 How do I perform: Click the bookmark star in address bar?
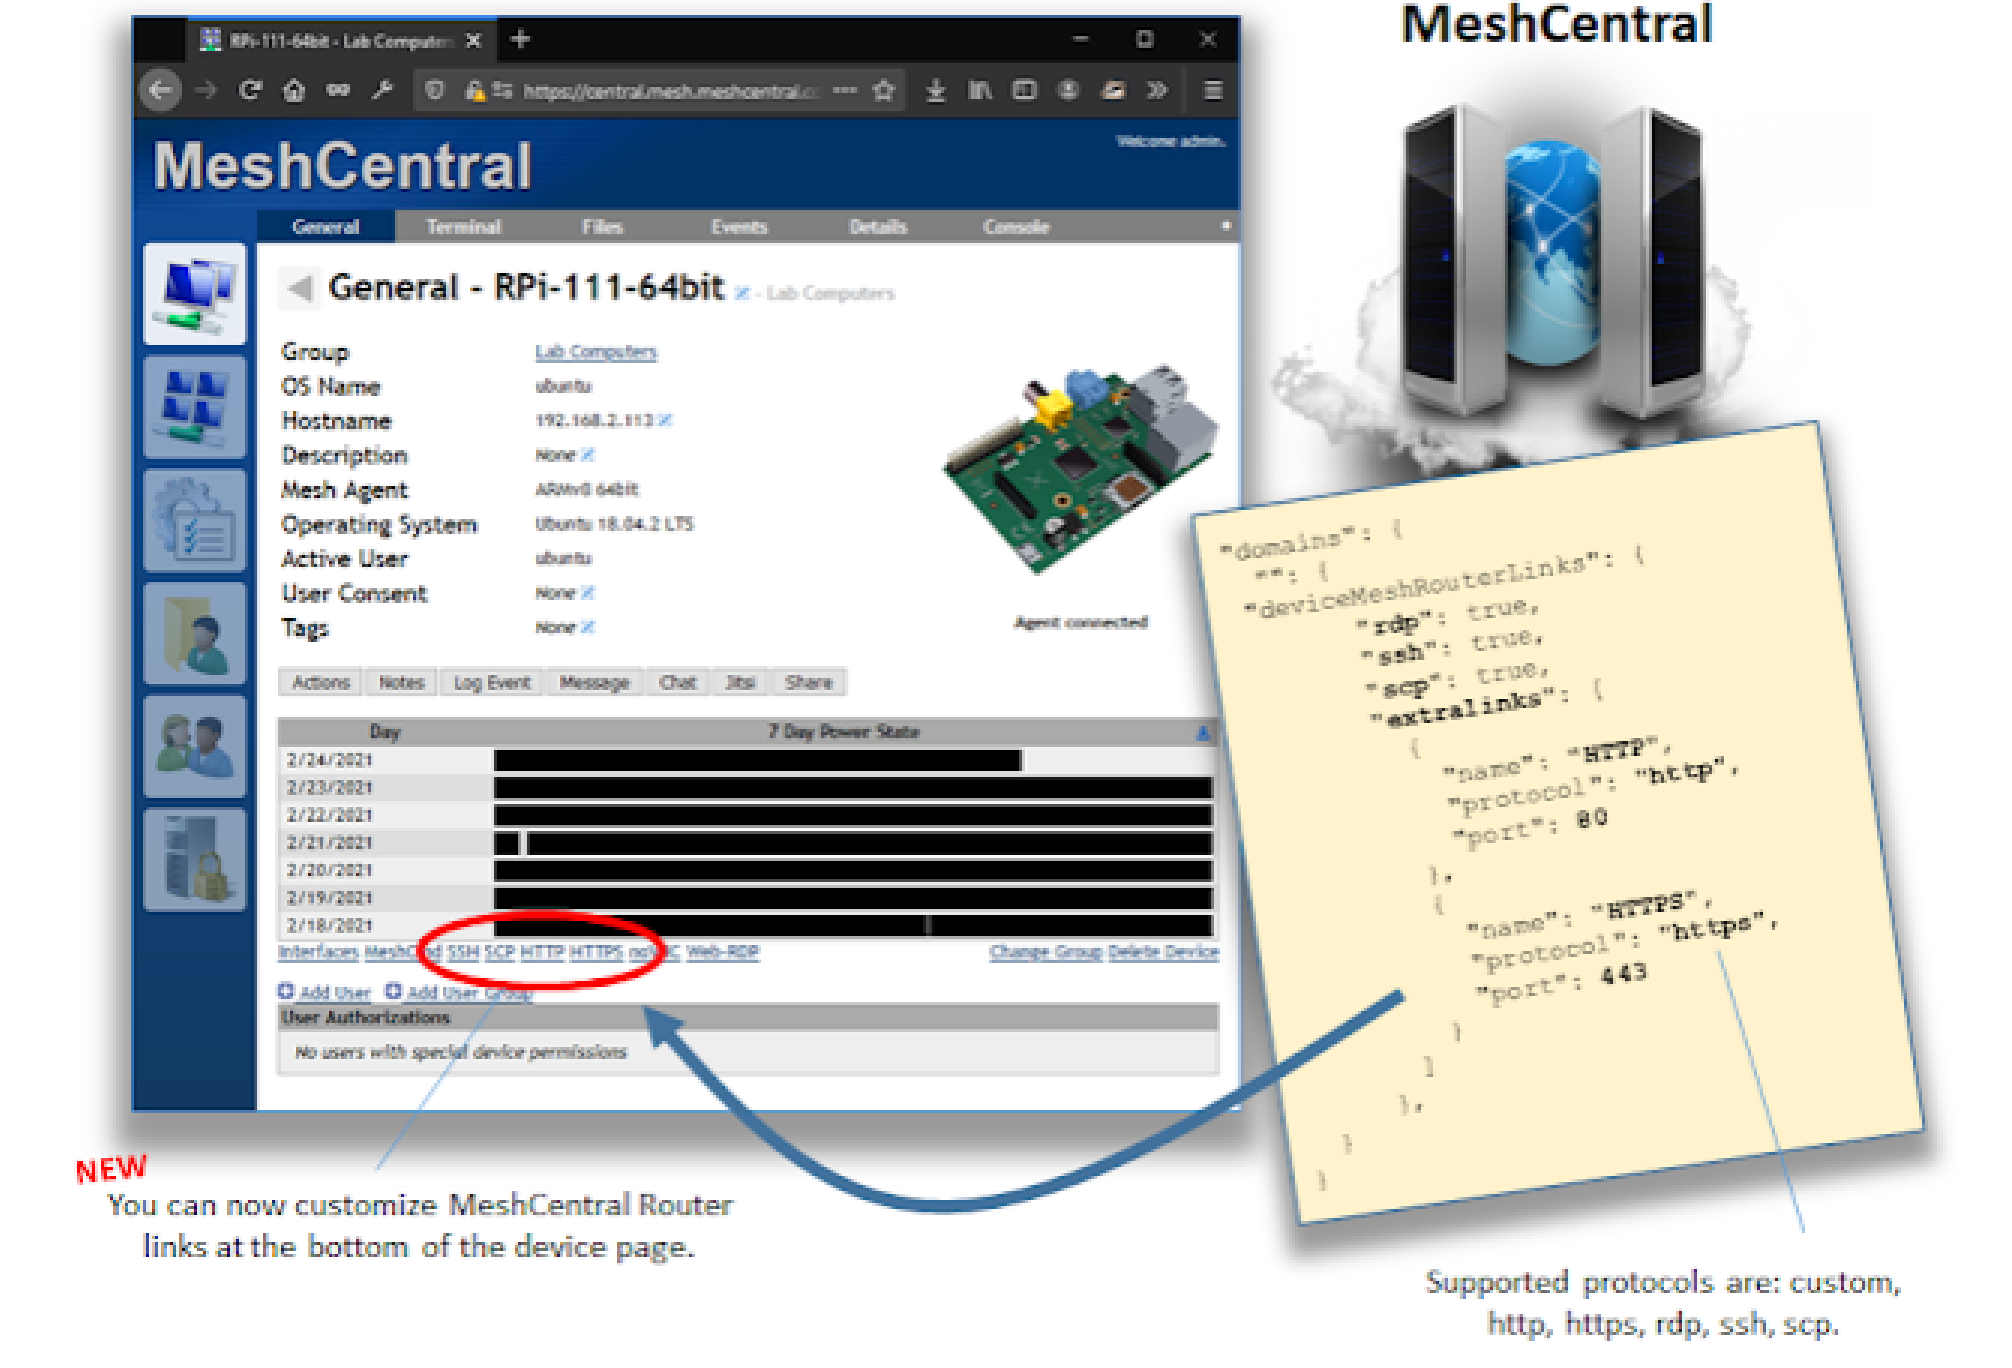pos(884,90)
